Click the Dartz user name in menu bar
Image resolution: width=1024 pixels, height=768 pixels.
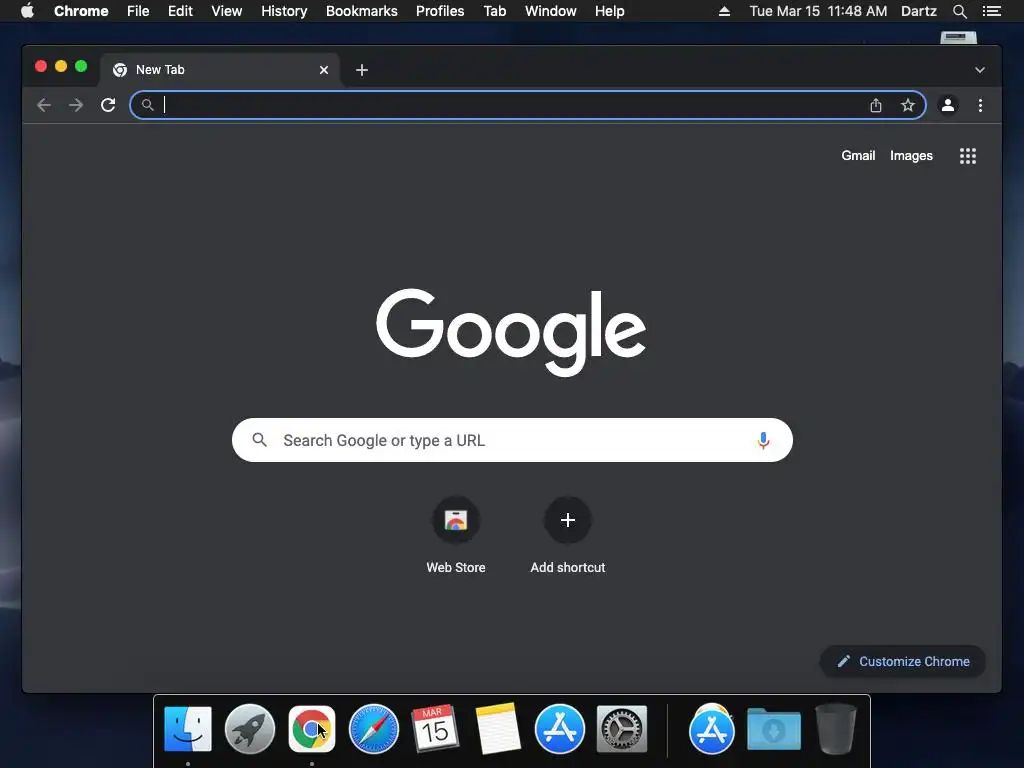[x=918, y=11]
